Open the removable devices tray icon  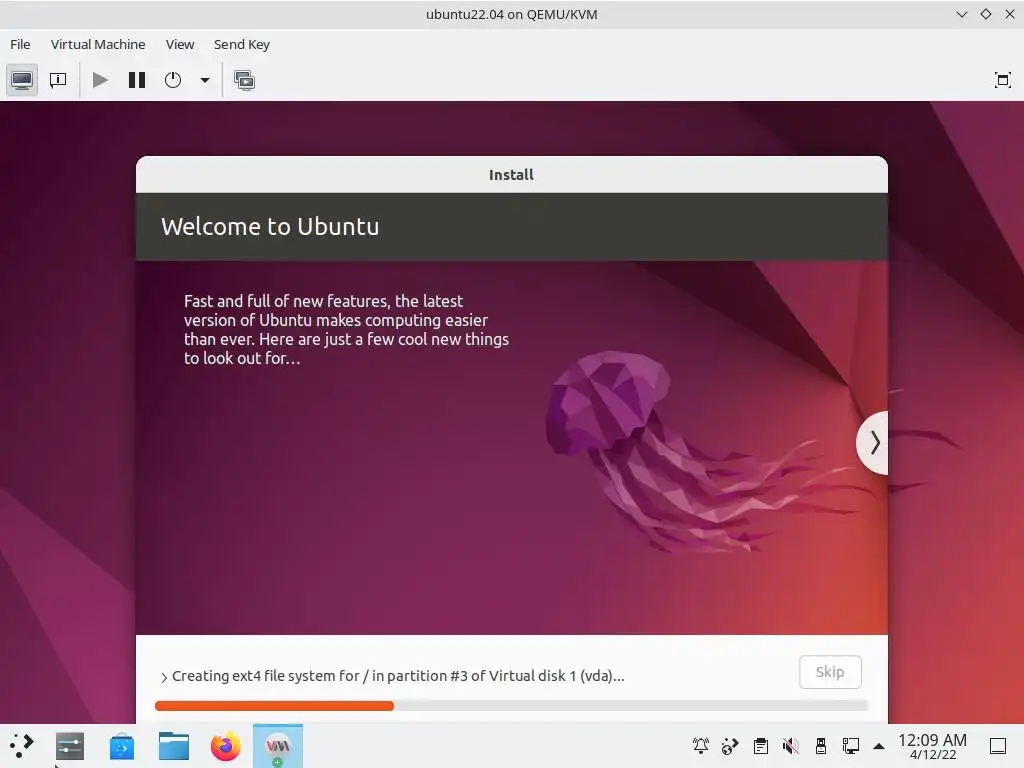point(821,745)
